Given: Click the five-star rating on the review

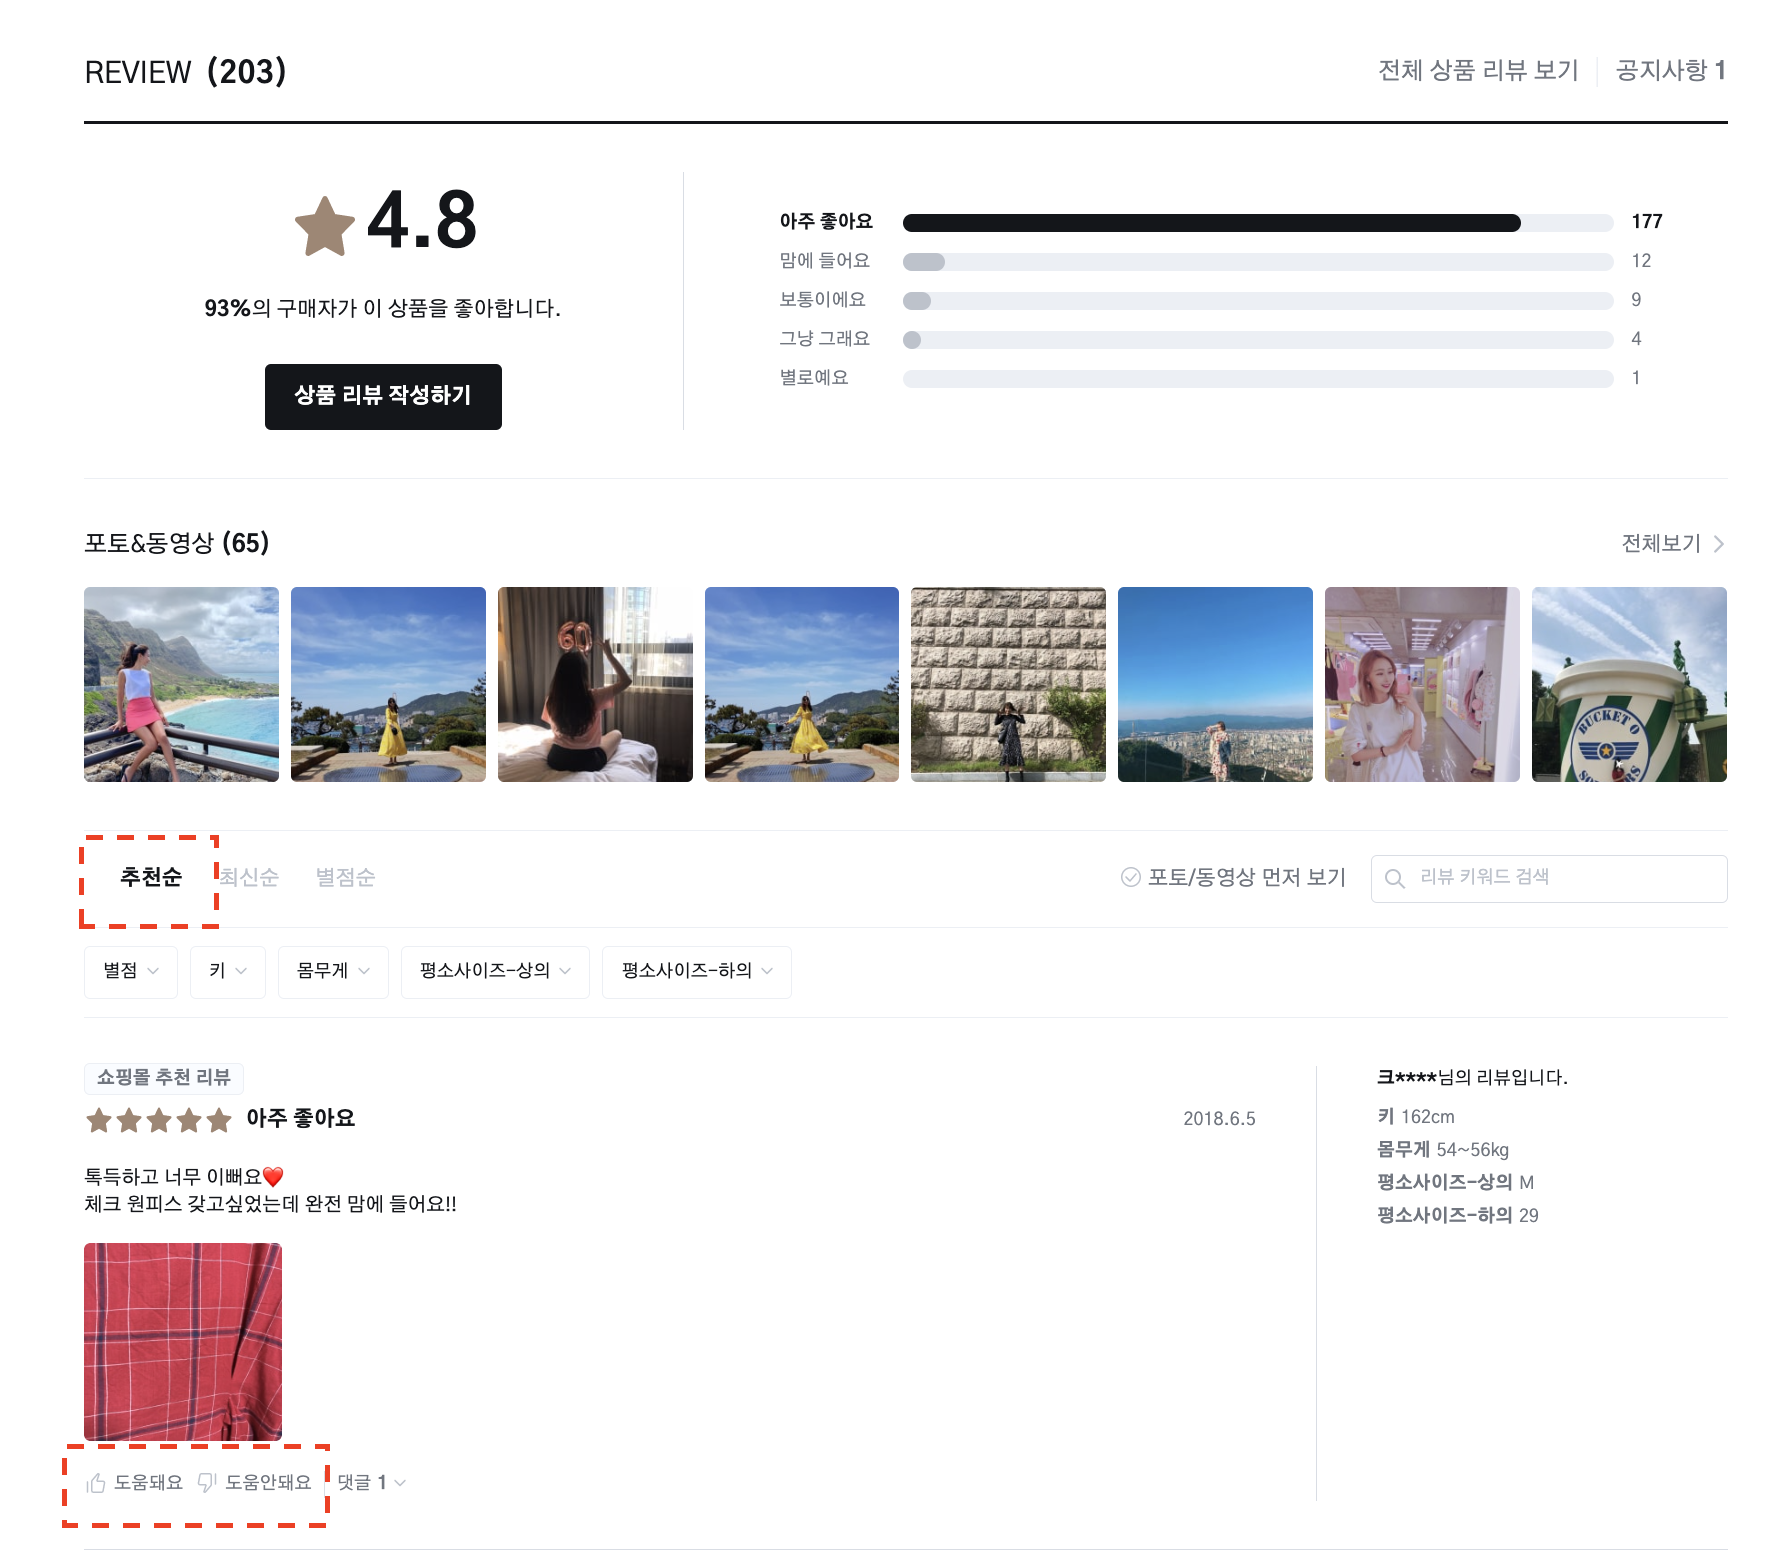Looking at the screenshot, I should pos(159,1120).
